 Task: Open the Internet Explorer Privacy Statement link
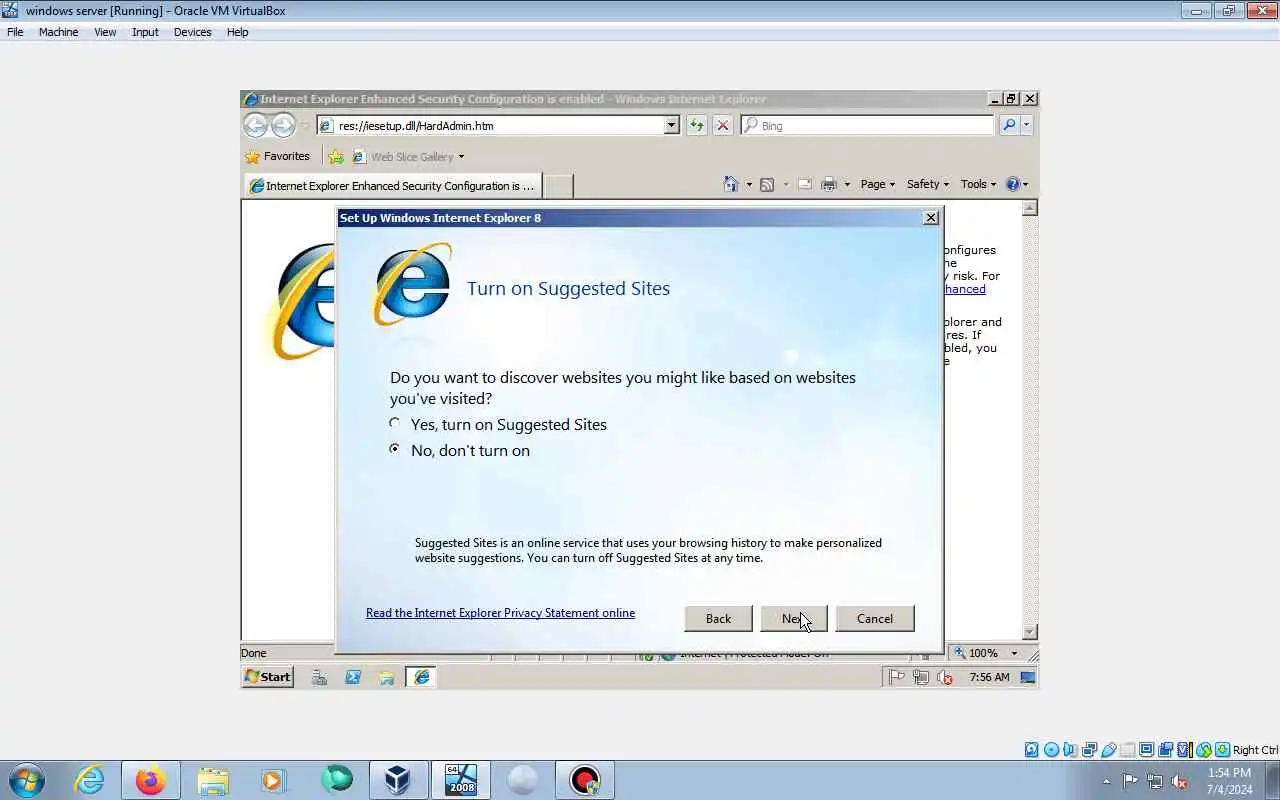(x=500, y=613)
